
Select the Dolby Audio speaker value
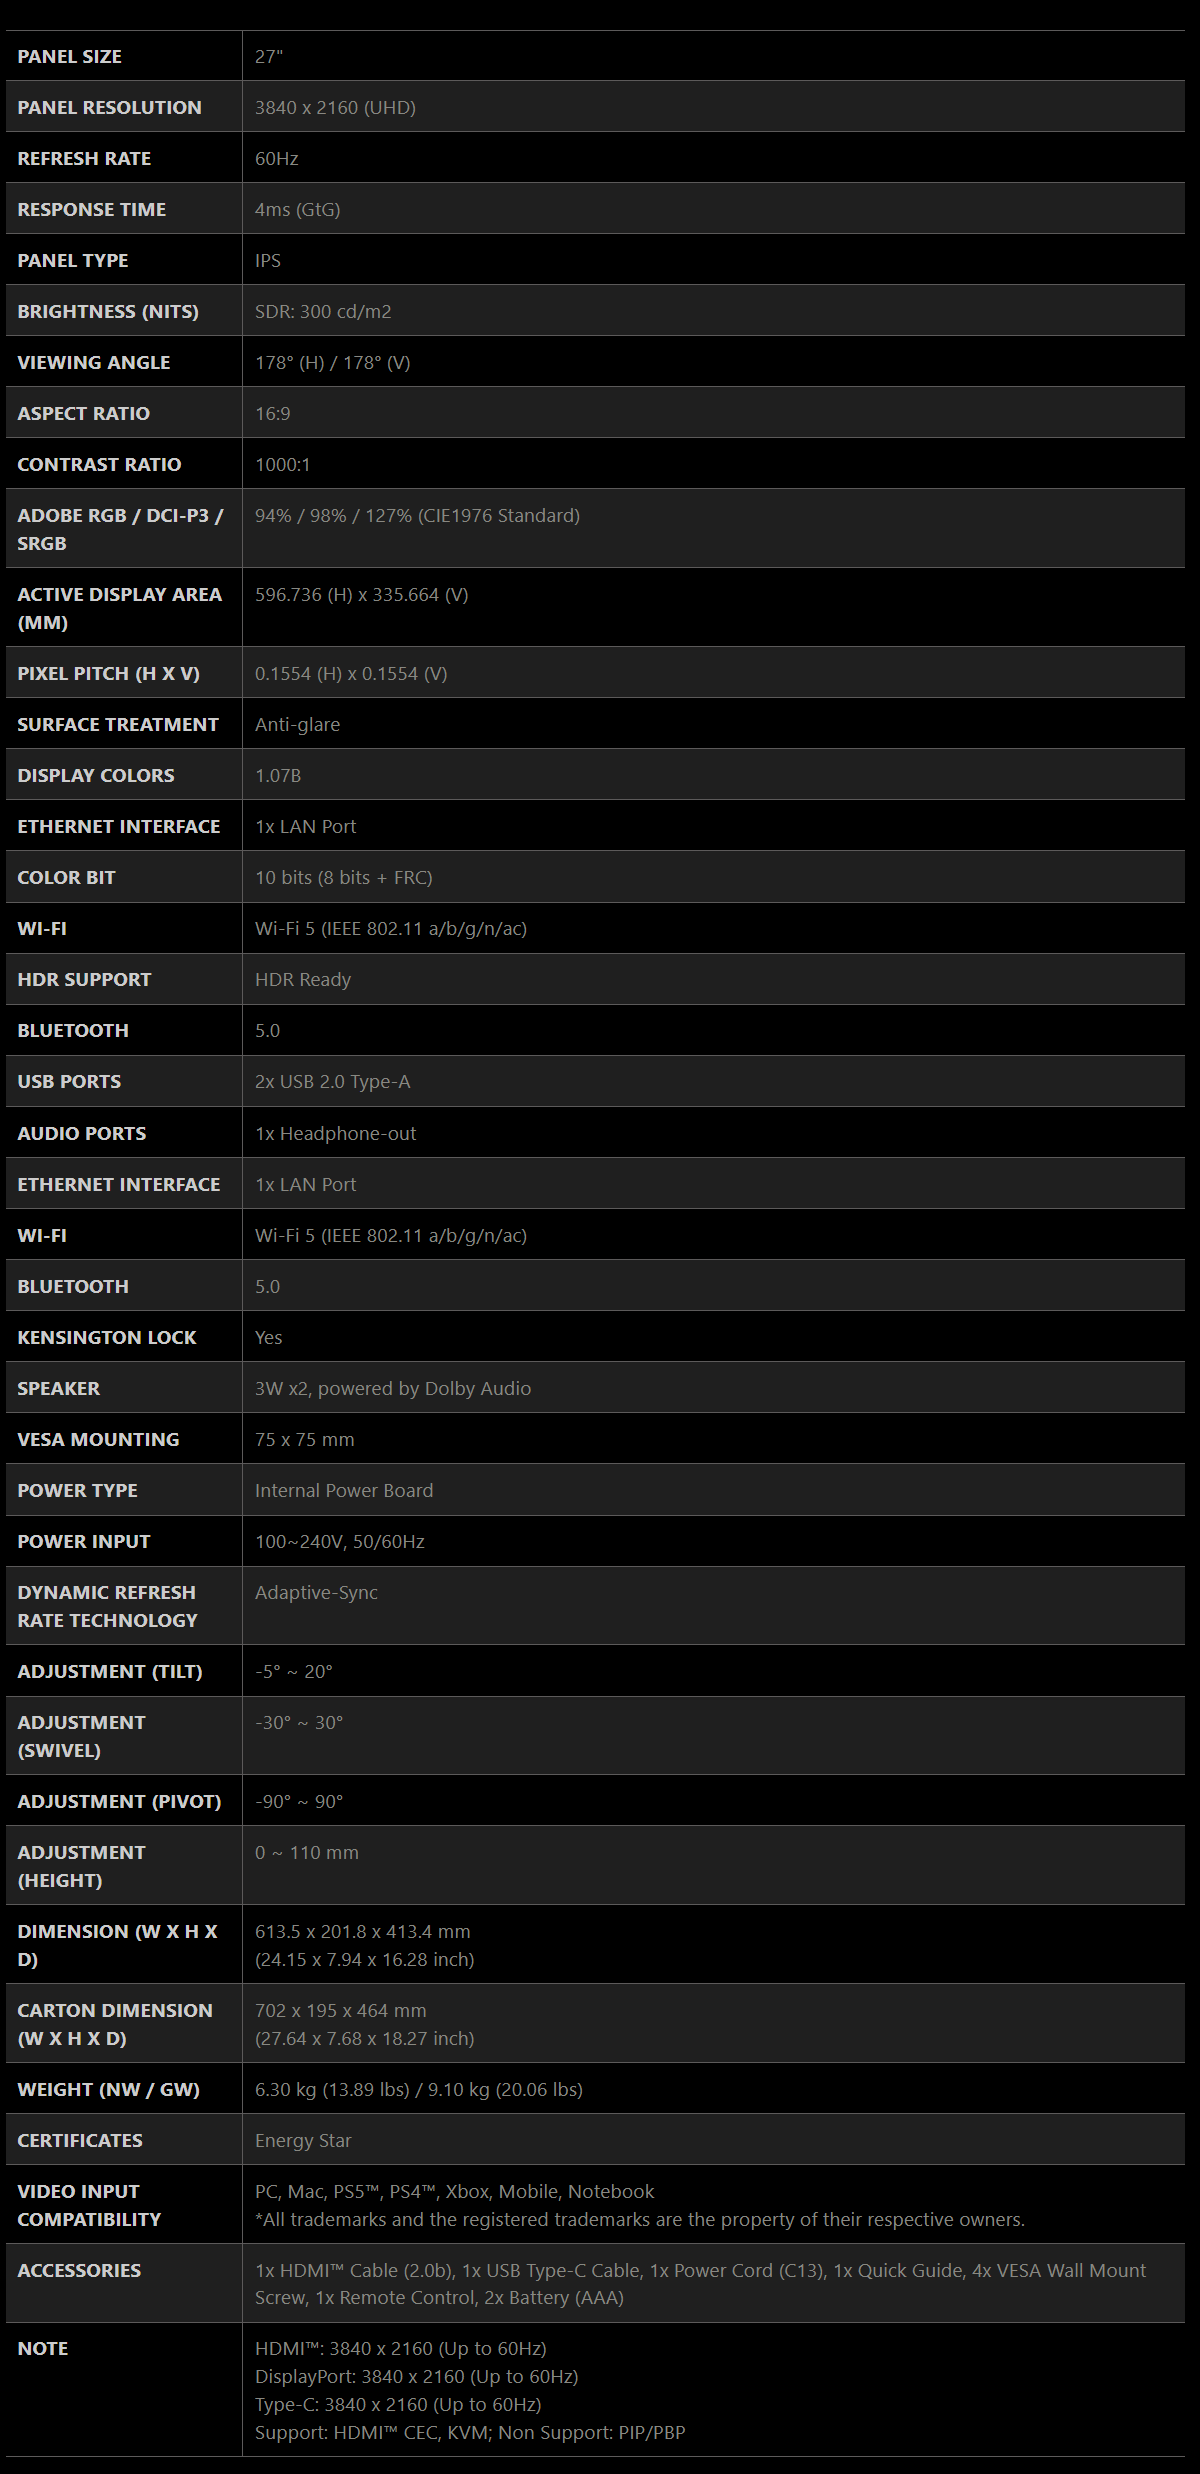point(393,1388)
